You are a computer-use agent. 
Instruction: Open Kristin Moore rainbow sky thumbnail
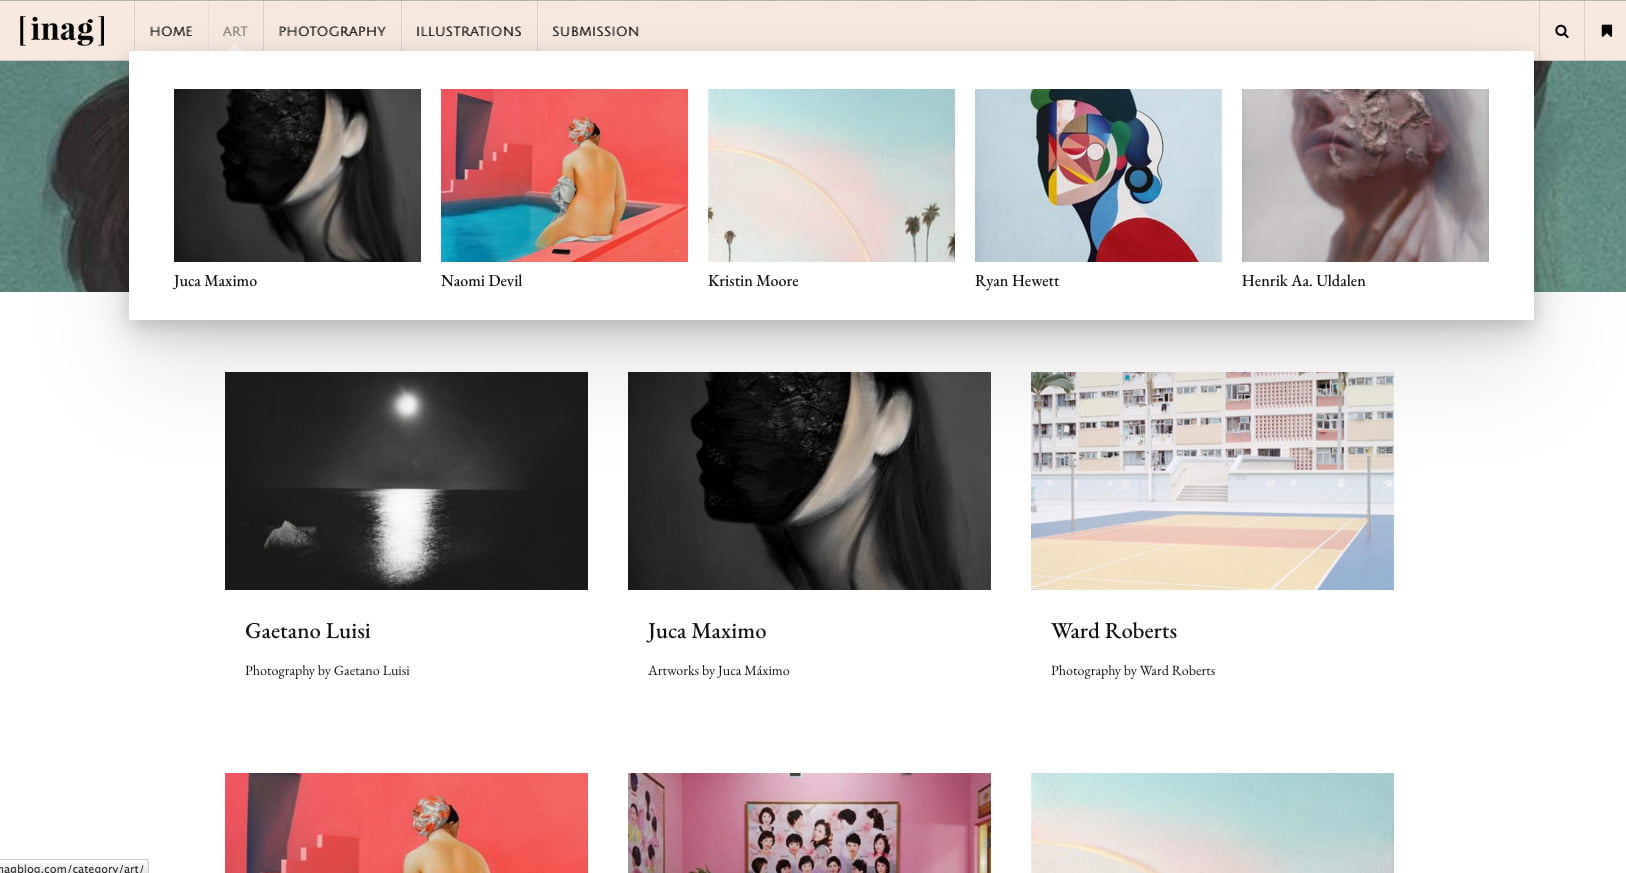click(x=831, y=175)
